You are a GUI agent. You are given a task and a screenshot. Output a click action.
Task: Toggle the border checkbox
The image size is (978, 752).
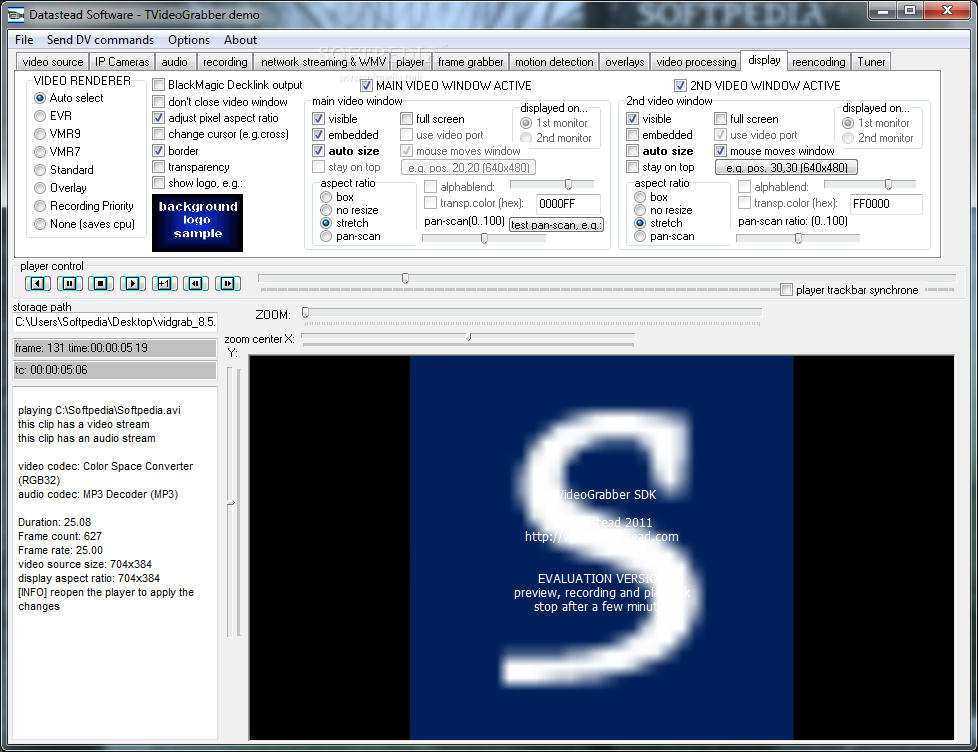158,151
